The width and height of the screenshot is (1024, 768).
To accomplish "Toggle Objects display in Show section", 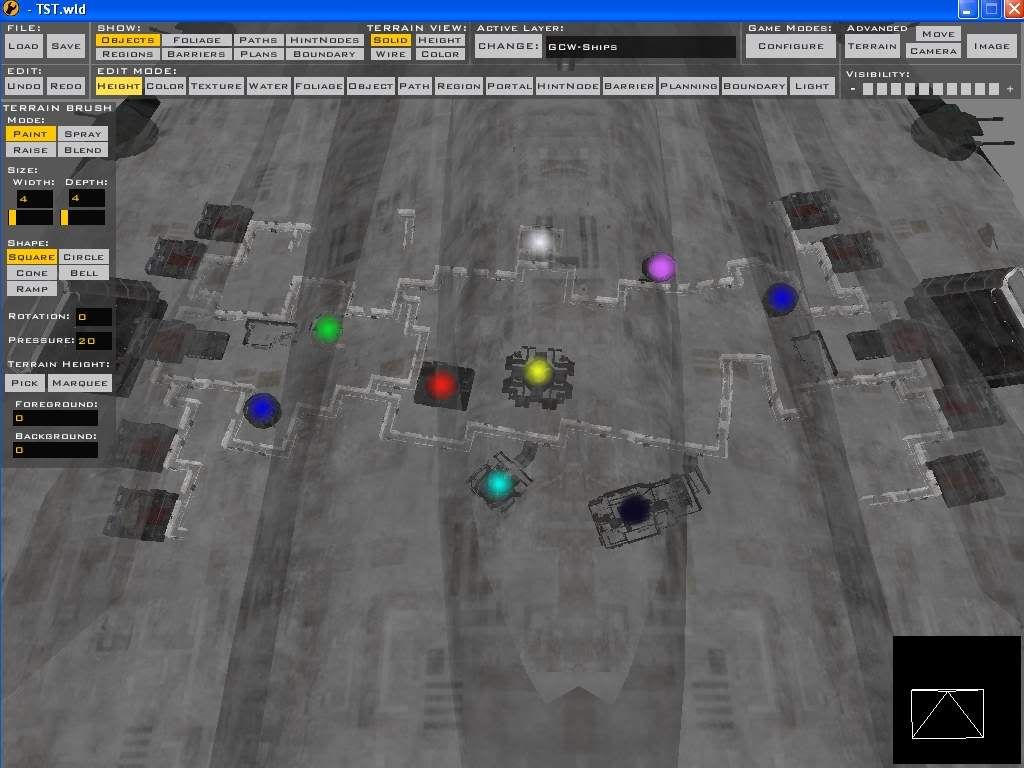I will pyautogui.click(x=128, y=40).
